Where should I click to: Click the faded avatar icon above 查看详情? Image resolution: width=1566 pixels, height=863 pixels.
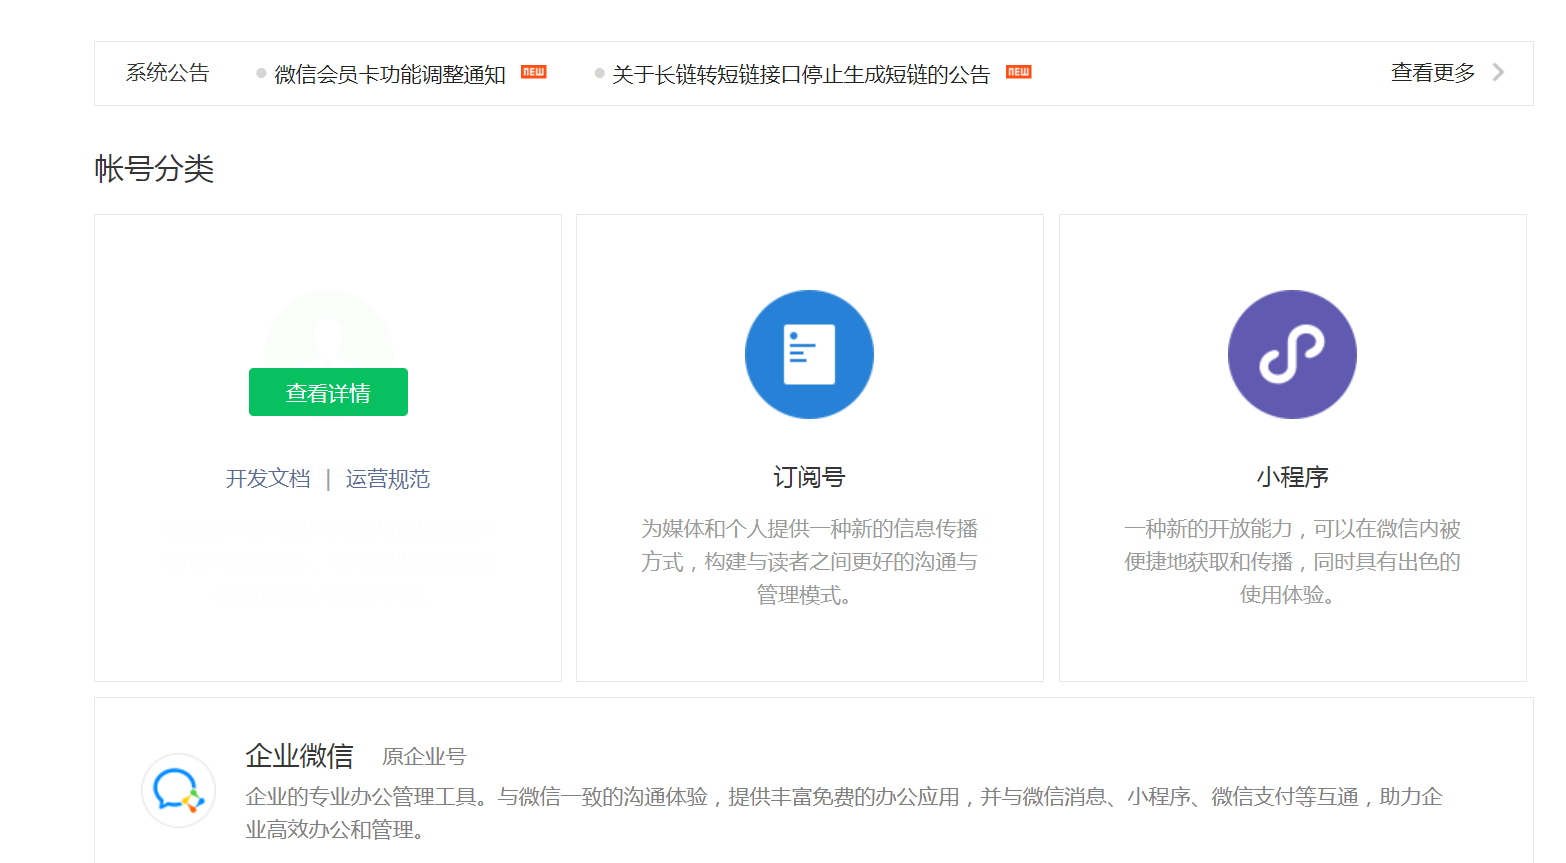tap(328, 330)
